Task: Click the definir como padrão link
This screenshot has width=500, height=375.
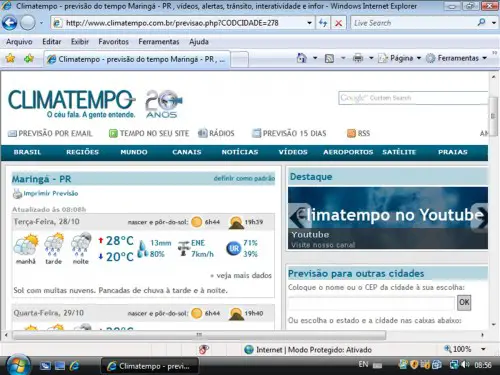Action: coord(244,178)
